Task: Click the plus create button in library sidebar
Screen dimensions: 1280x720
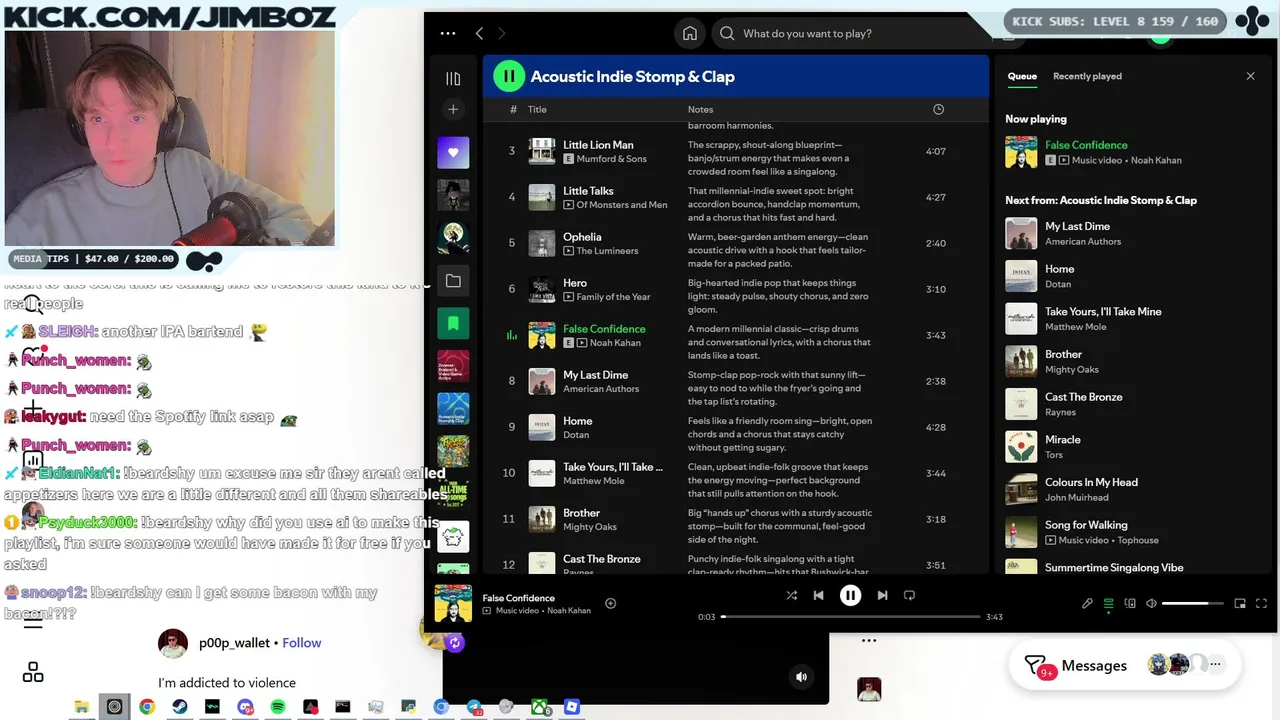Action: pos(453,109)
